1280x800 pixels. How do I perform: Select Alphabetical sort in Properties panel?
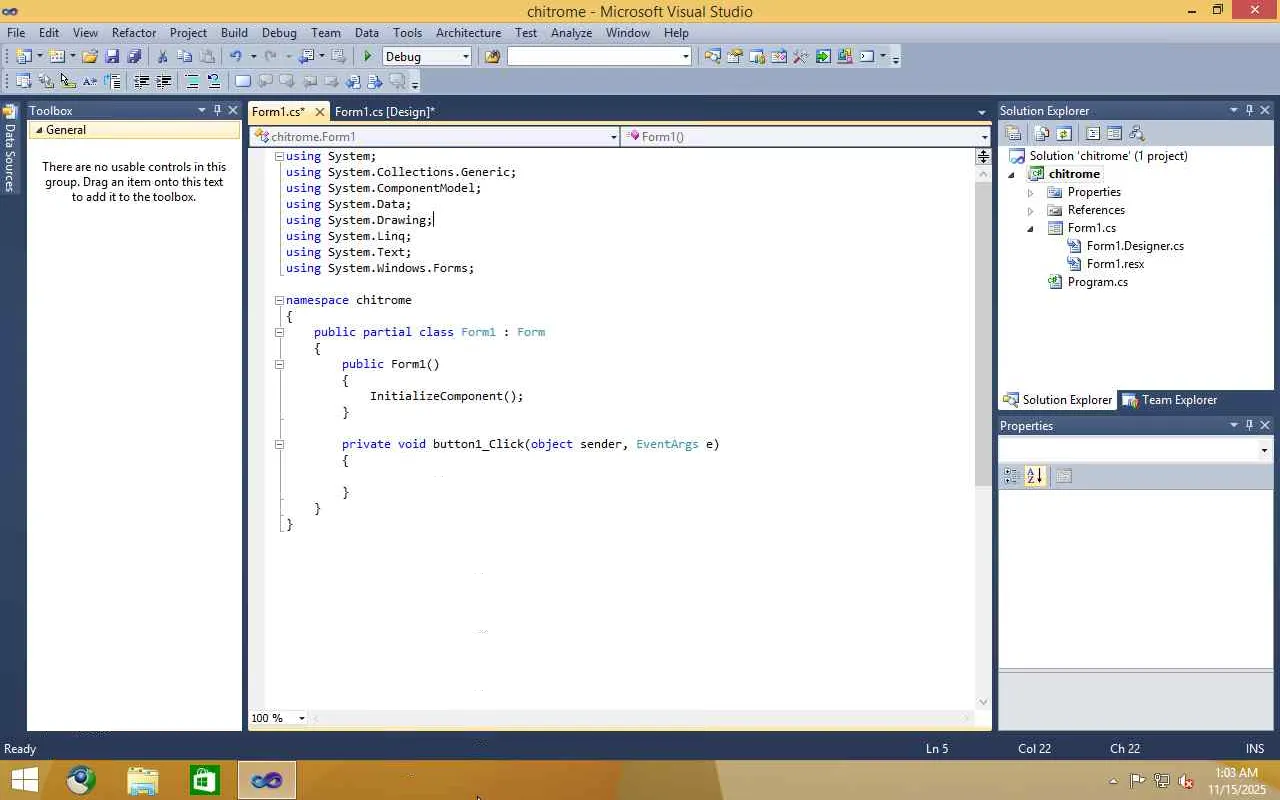click(1034, 476)
